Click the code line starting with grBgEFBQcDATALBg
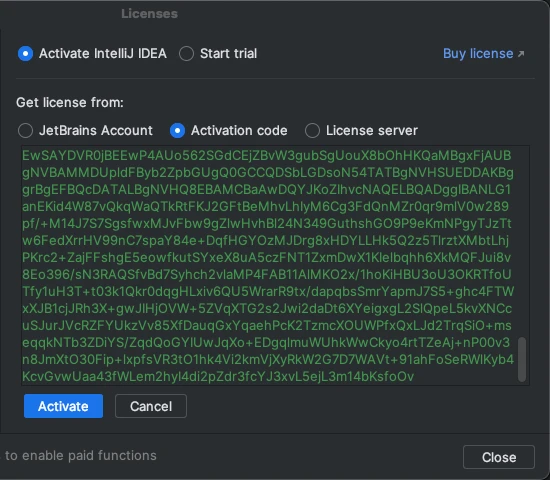 267,189
